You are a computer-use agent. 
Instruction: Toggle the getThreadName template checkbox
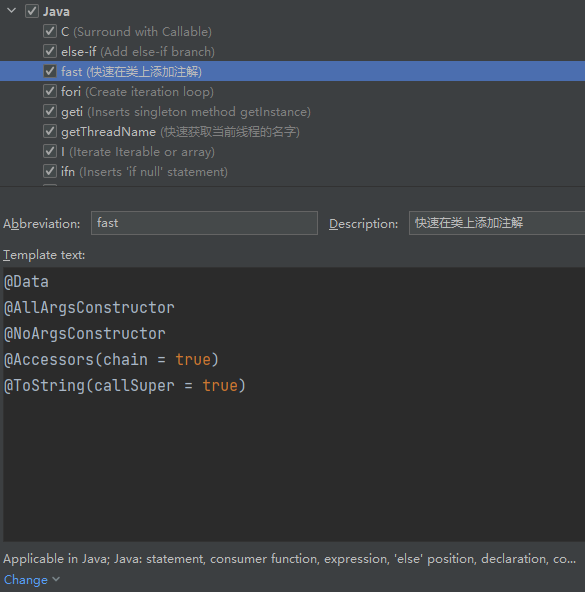point(50,131)
